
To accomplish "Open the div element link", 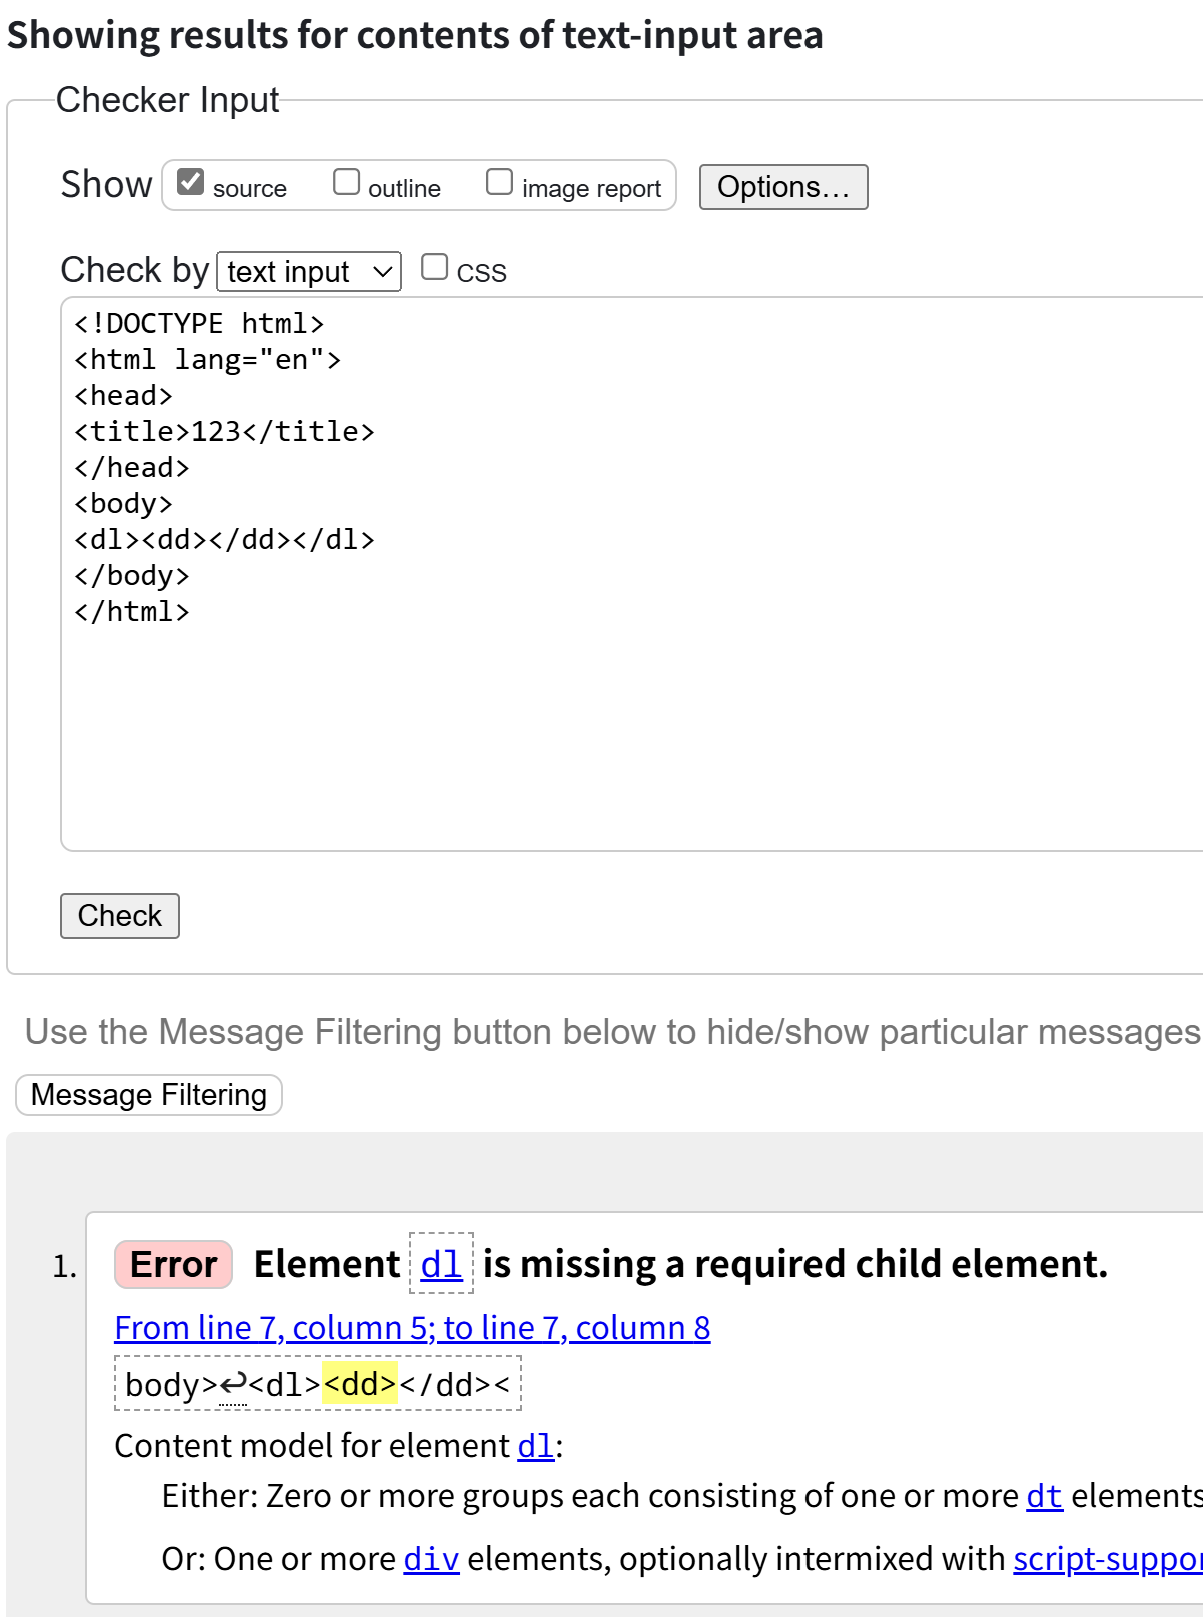I will pyautogui.click(x=431, y=1559).
